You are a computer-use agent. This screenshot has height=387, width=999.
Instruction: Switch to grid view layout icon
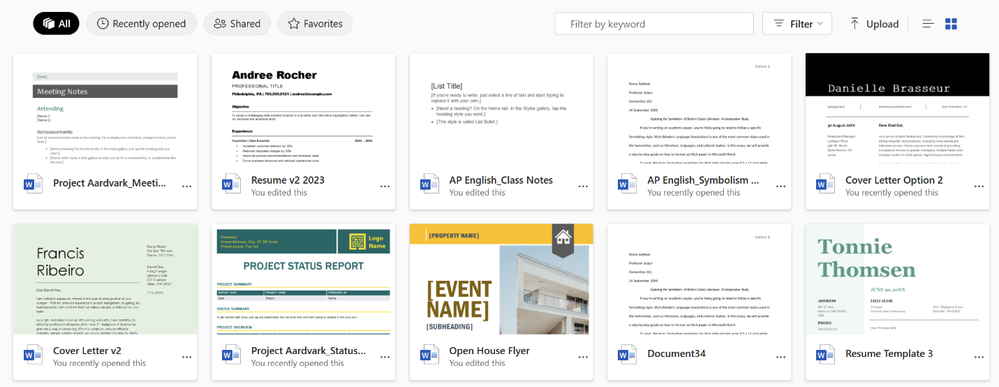(951, 24)
